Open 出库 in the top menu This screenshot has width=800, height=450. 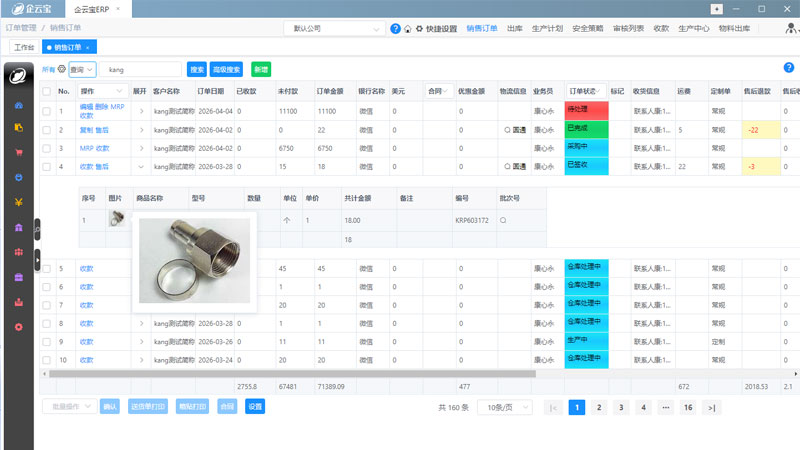click(x=514, y=29)
